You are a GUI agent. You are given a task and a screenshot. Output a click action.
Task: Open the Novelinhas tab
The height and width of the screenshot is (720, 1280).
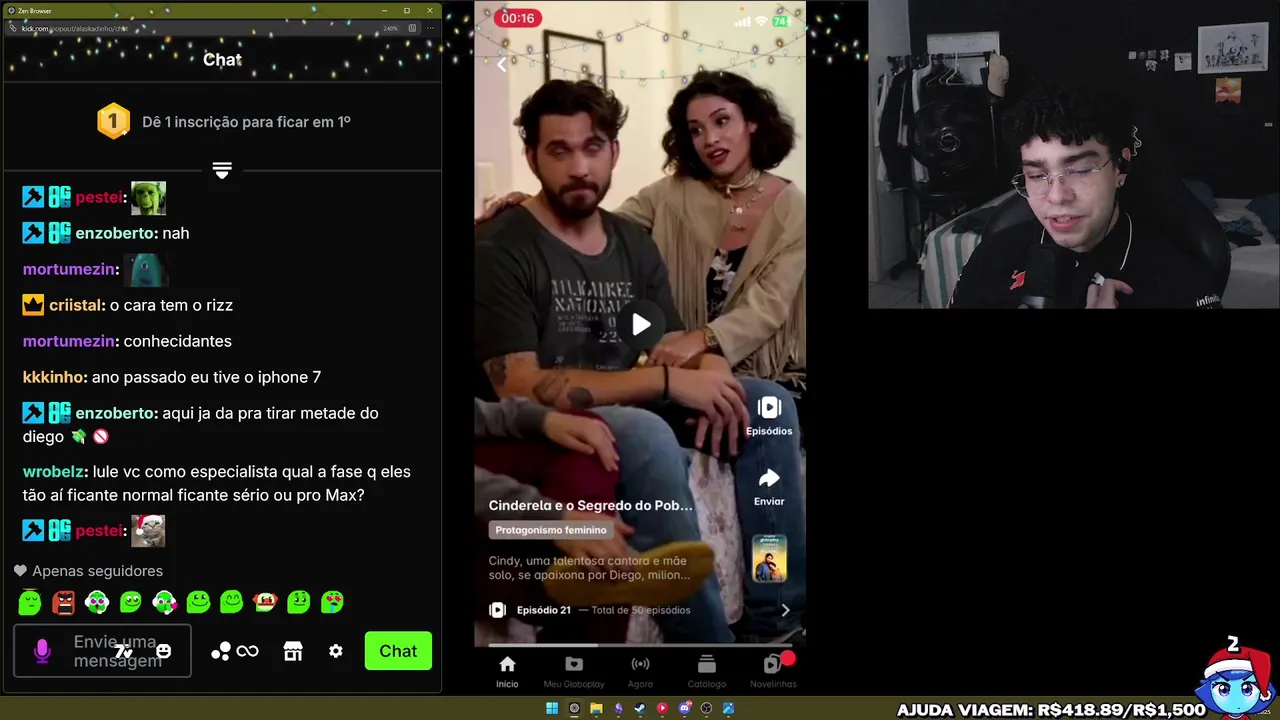[773, 671]
